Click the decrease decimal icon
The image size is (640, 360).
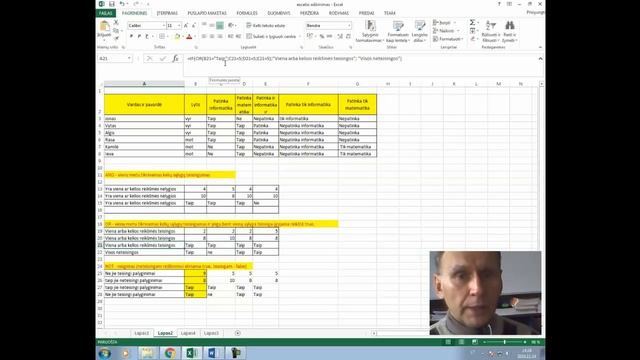tap(348, 36)
